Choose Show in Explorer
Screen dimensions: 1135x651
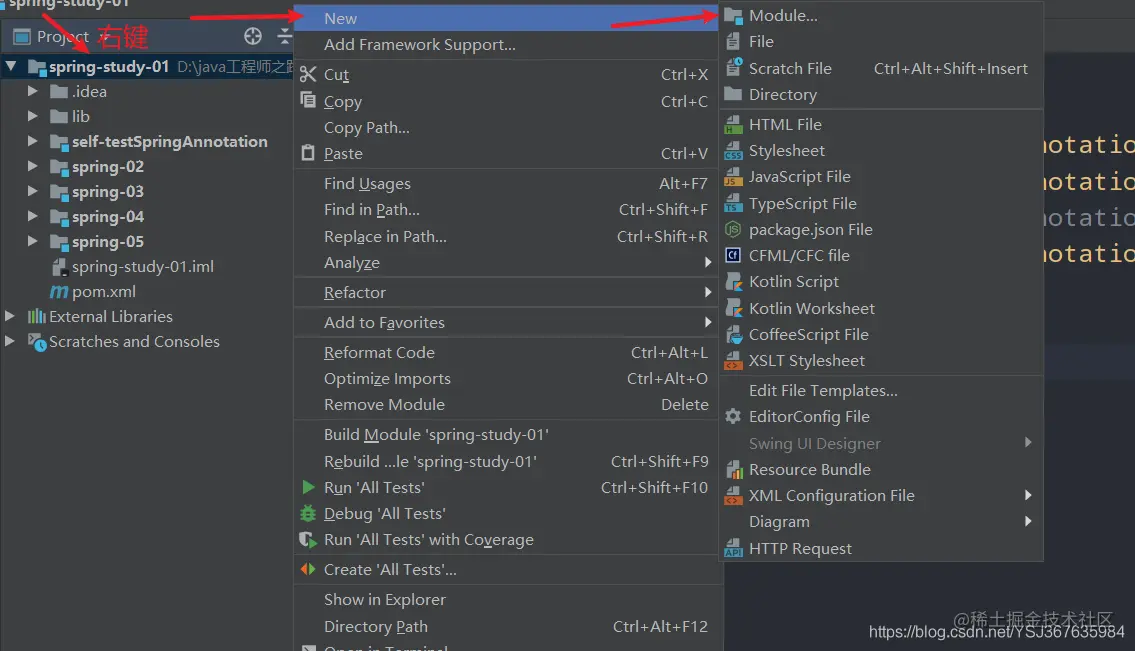pos(506,600)
